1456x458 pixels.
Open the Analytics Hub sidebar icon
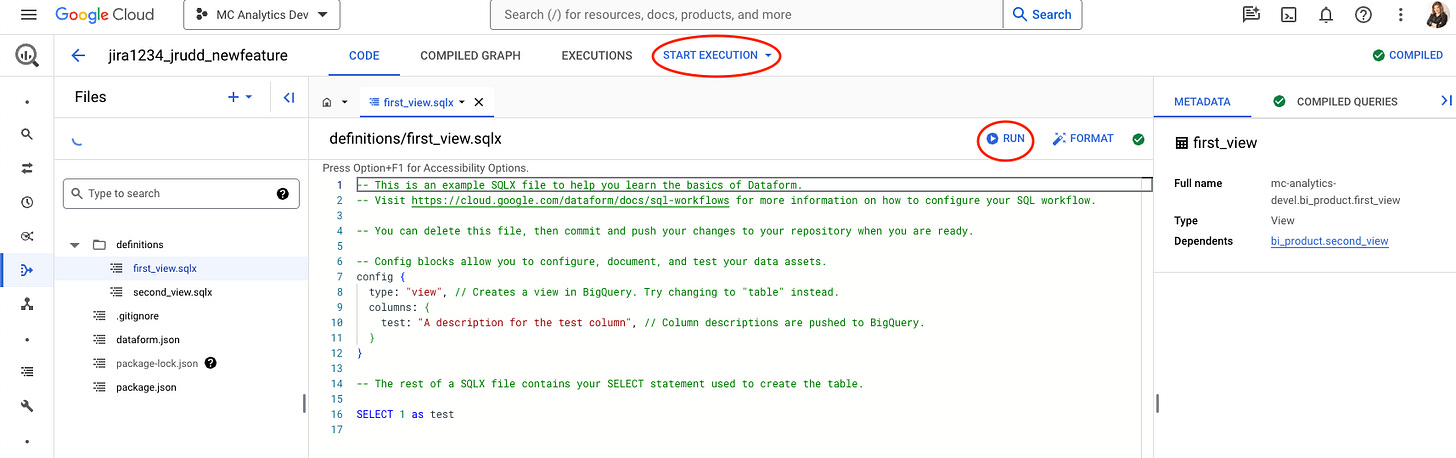pos(27,236)
